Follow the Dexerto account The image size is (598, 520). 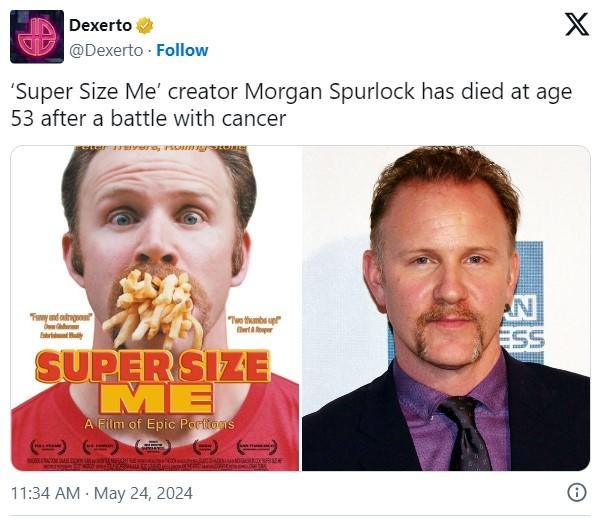pyautogui.click(x=182, y=50)
